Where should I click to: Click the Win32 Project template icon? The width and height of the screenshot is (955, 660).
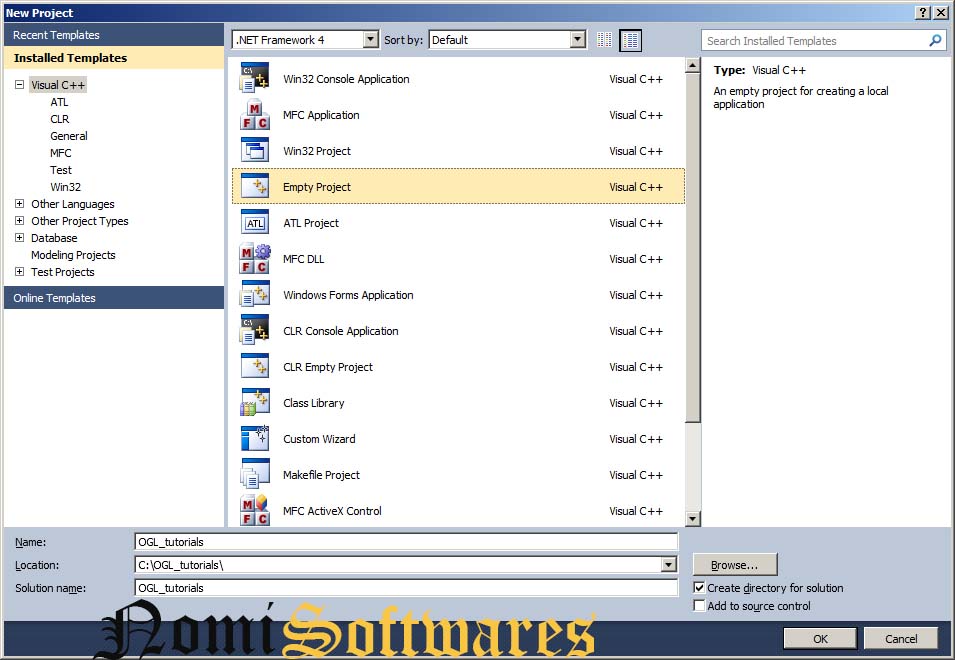[255, 150]
